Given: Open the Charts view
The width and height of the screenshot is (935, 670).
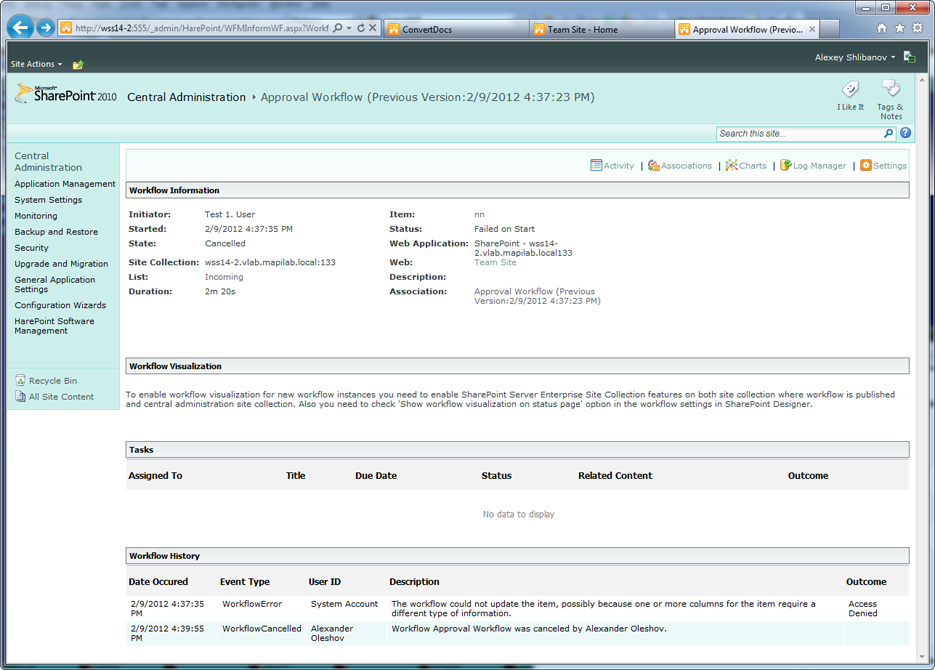Looking at the screenshot, I should point(746,166).
